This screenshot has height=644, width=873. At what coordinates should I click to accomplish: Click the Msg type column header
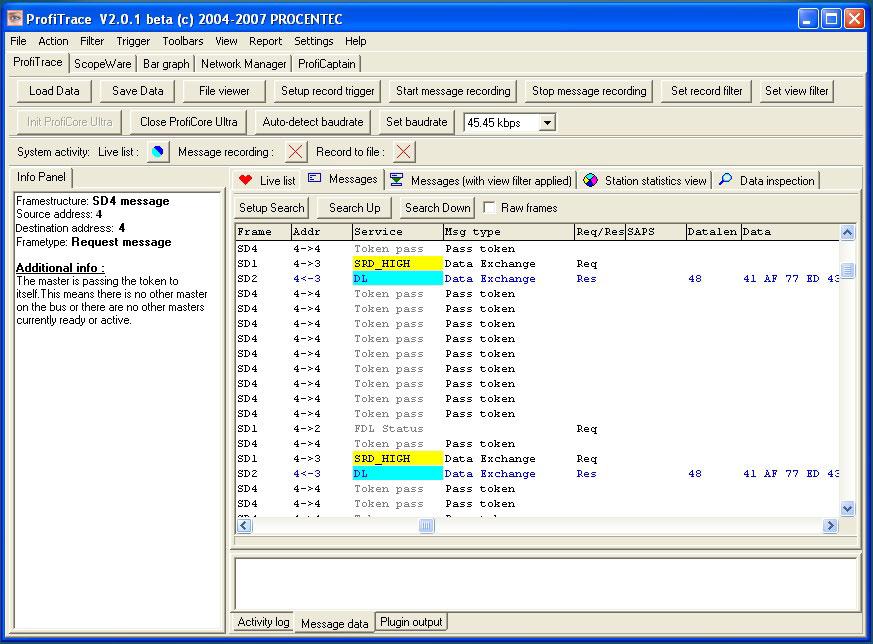pos(508,232)
